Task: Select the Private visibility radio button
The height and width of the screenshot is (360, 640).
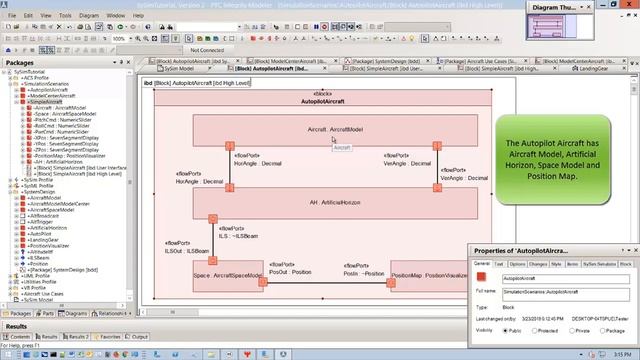Action: [572, 331]
